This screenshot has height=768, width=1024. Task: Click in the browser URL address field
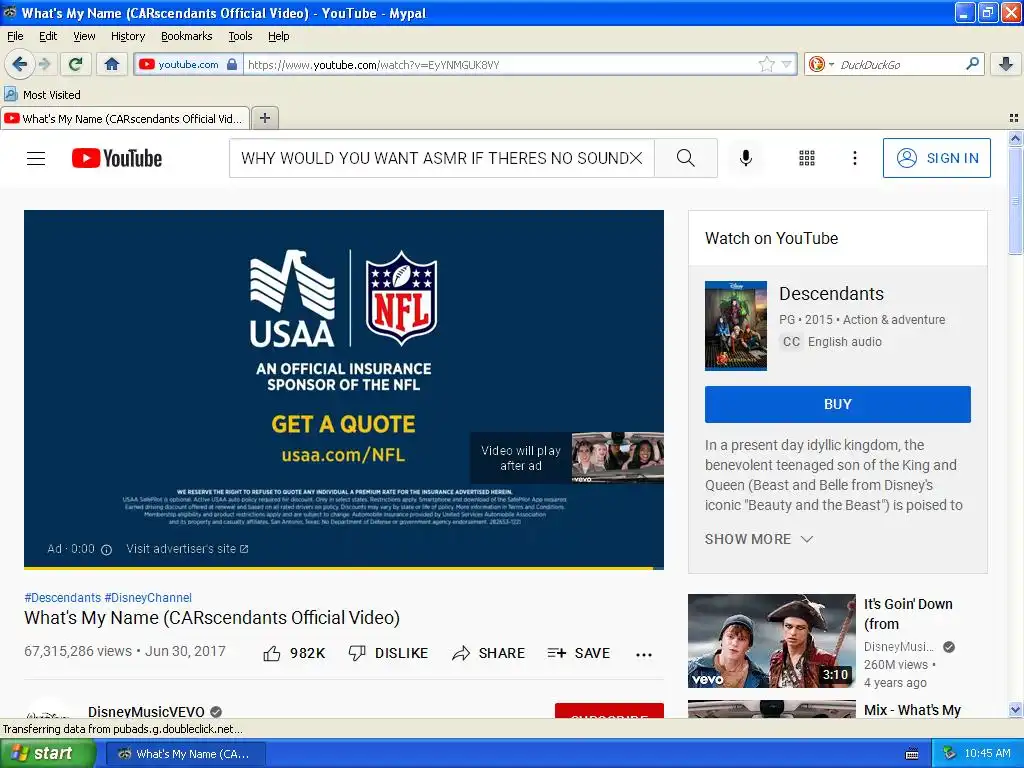[x=500, y=64]
